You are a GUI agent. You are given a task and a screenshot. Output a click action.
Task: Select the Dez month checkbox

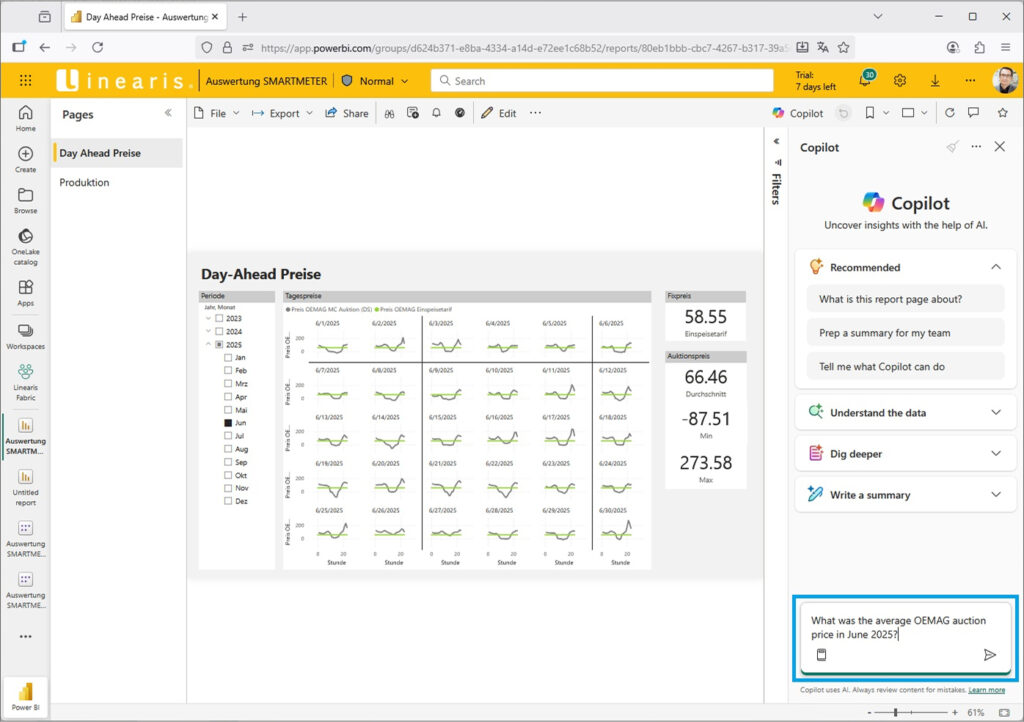[x=228, y=501]
